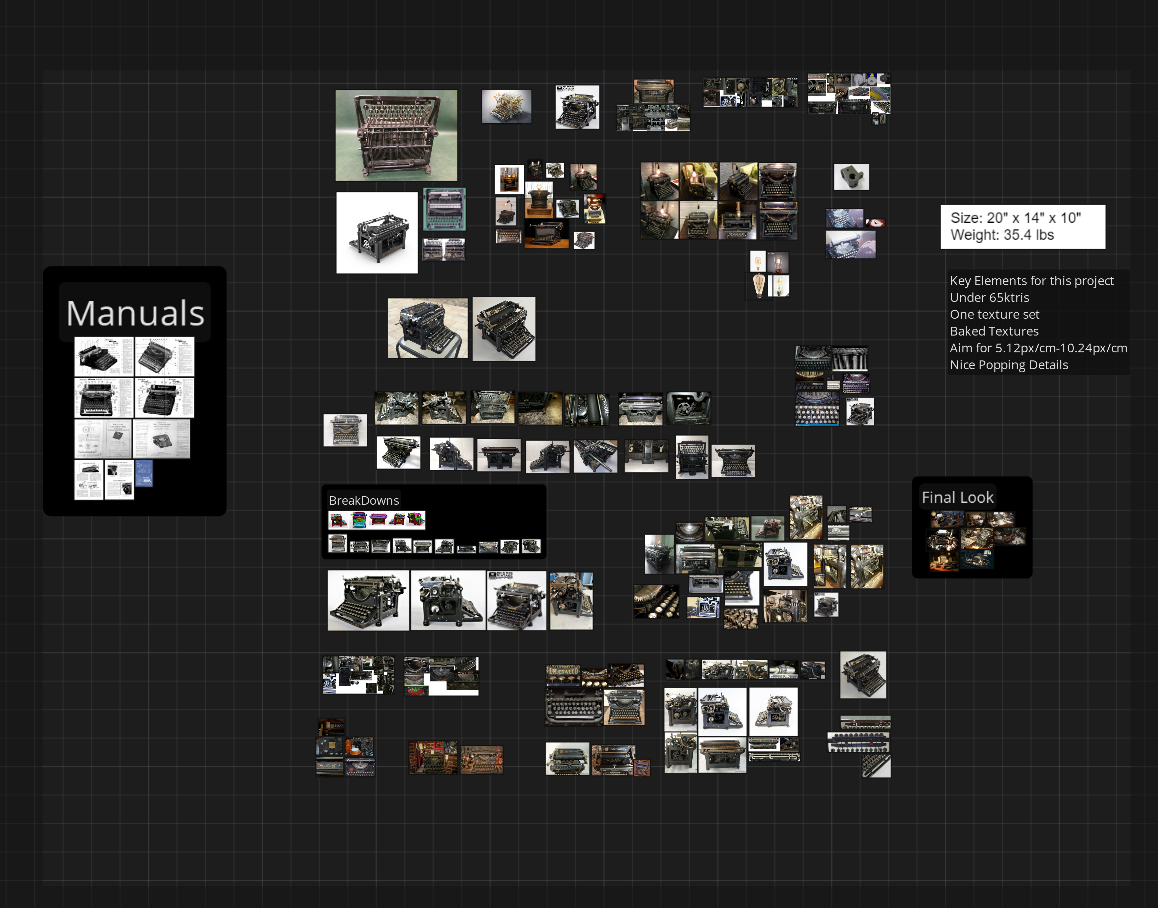1158x908 pixels.
Task: Select the Size 20" x 14" x 10" note
Action: [x=1023, y=226]
